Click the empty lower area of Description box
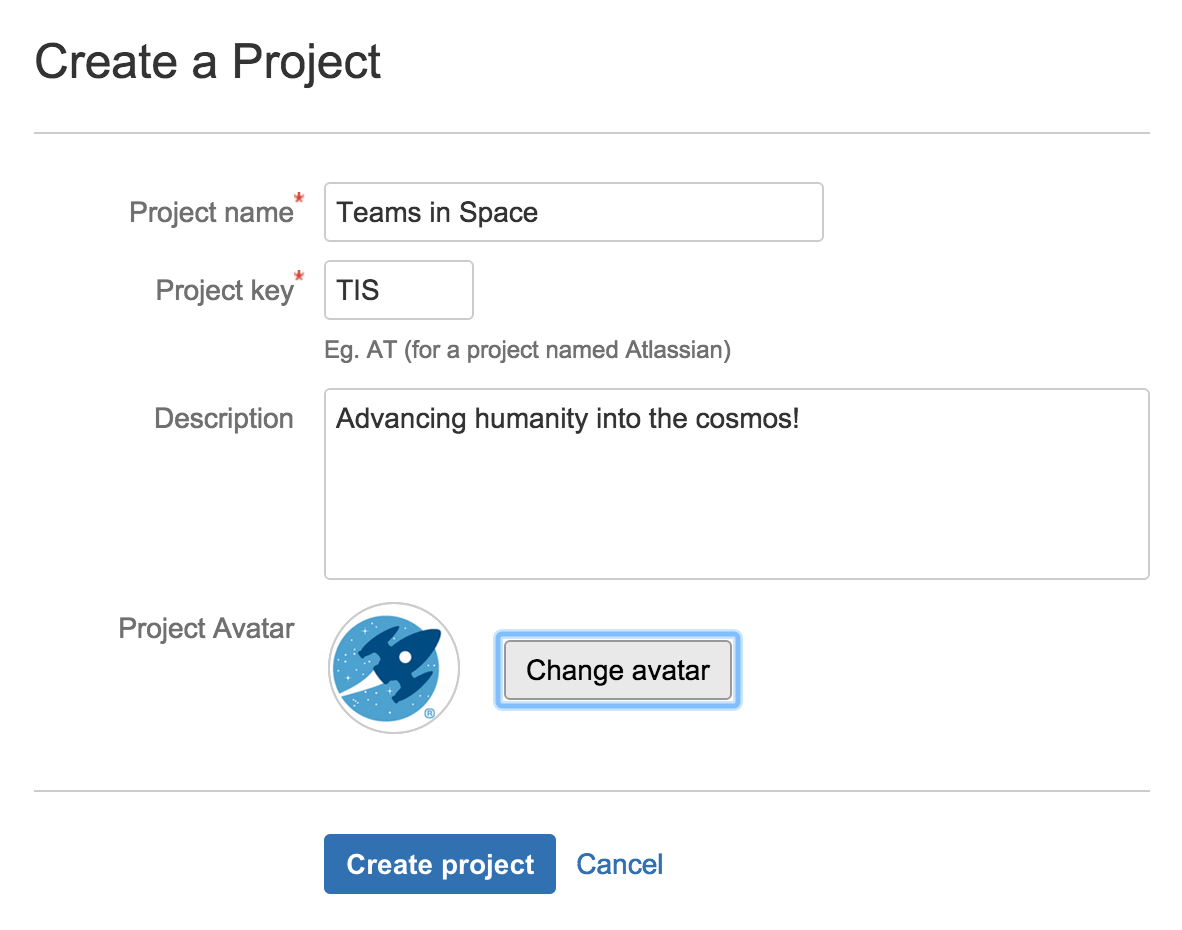1182x930 pixels. point(736,520)
